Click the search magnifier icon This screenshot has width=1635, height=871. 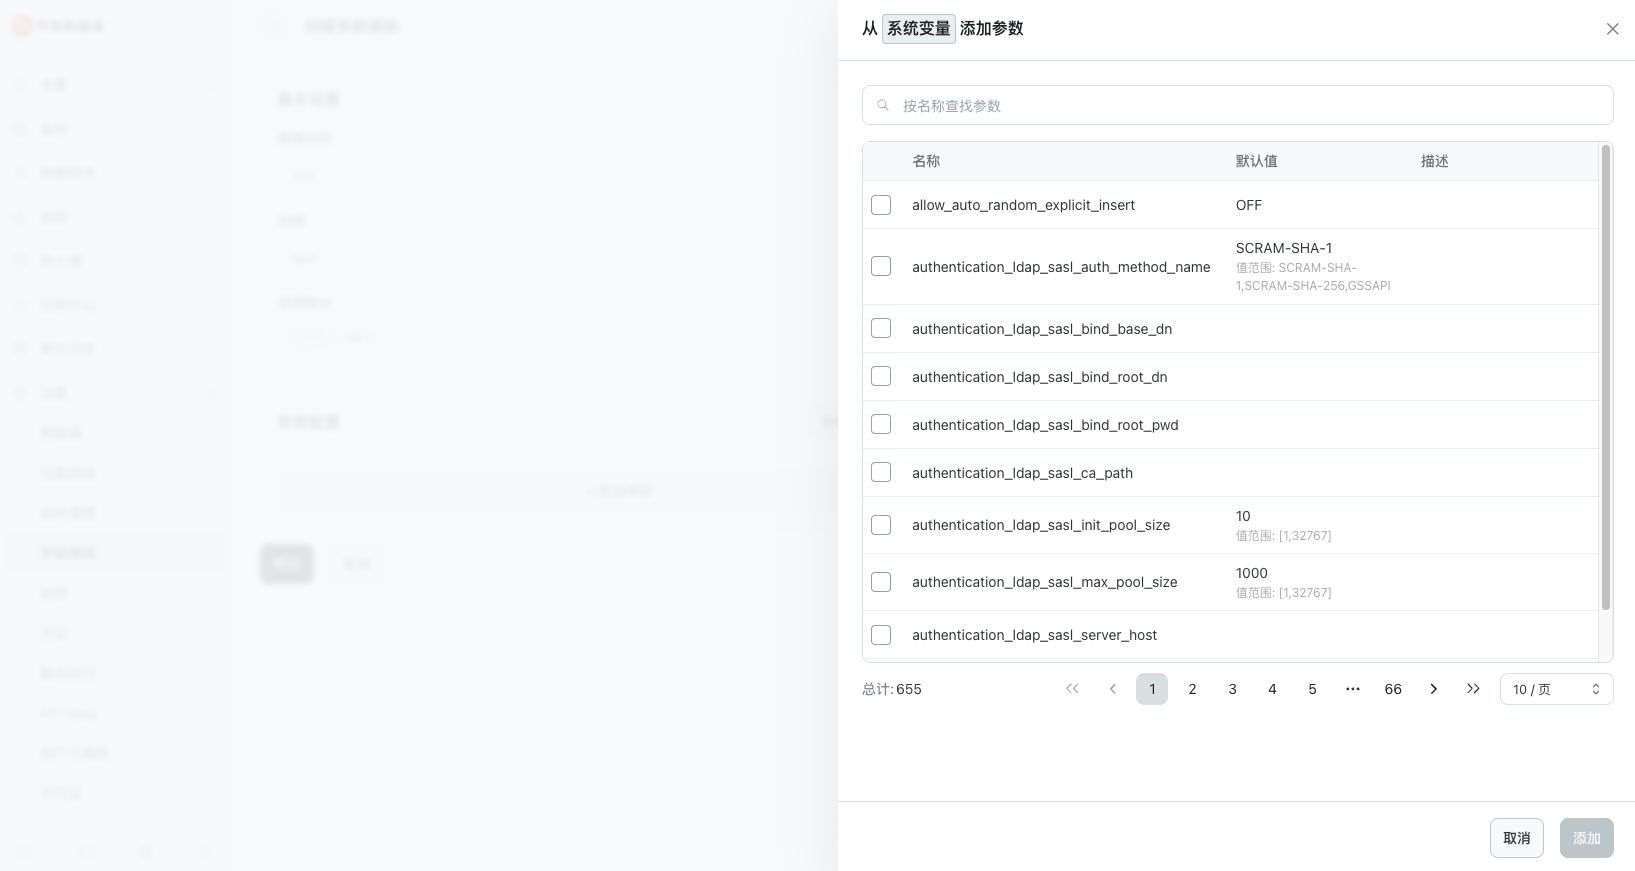tap(883, 105)
